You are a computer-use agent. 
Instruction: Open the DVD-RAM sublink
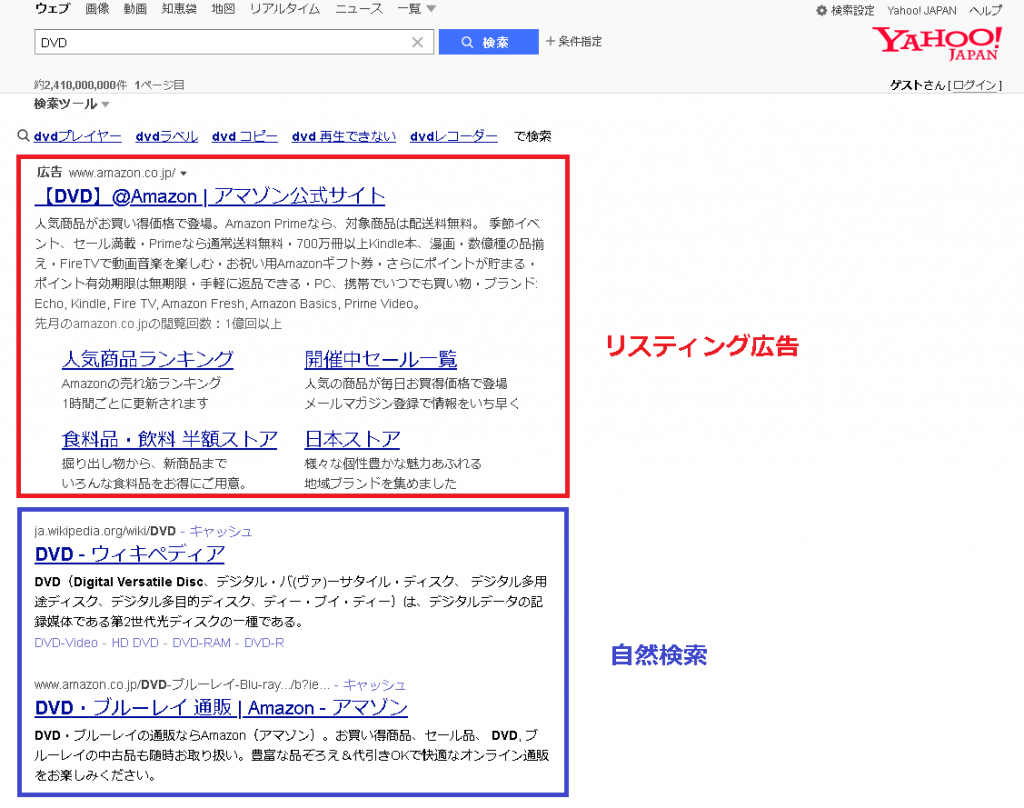click(x=201, y=643)
